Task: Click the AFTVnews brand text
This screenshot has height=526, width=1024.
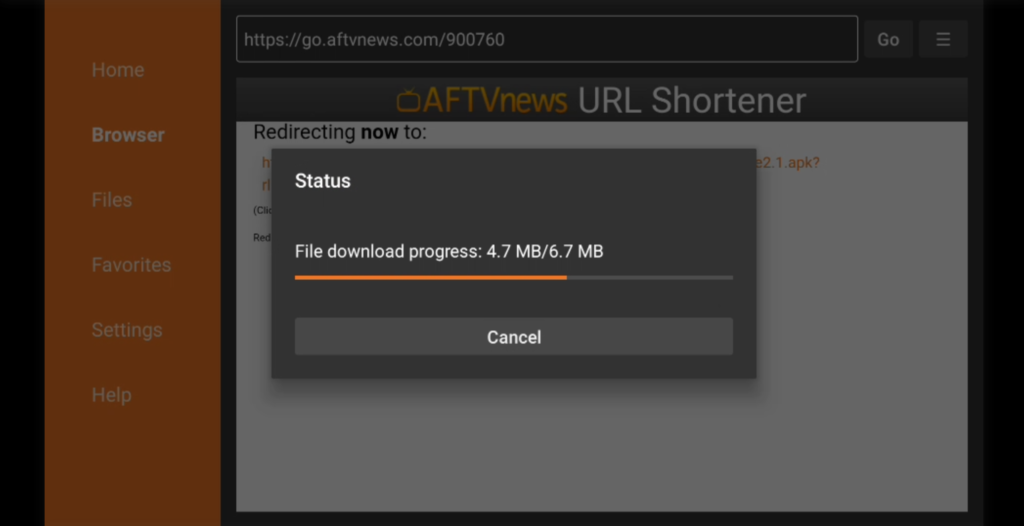Action: [x=495, y=101]
